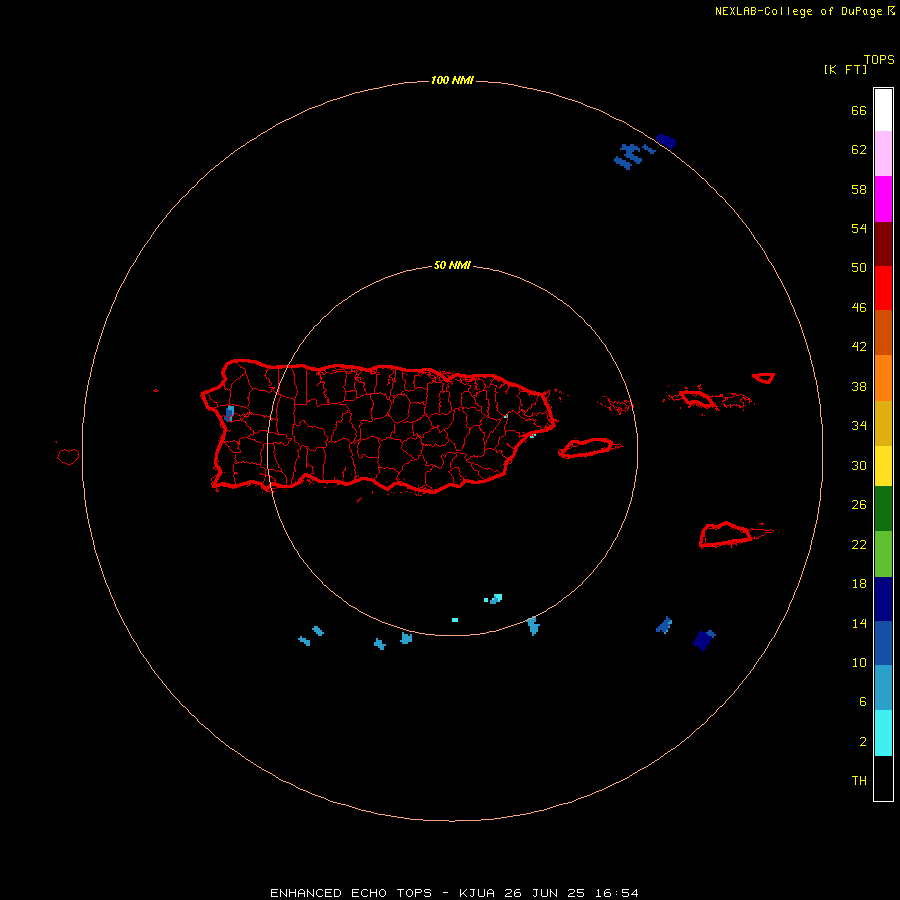Click the gold swatch near 34
The image size is (900, 900).
[x=883, y=423]
